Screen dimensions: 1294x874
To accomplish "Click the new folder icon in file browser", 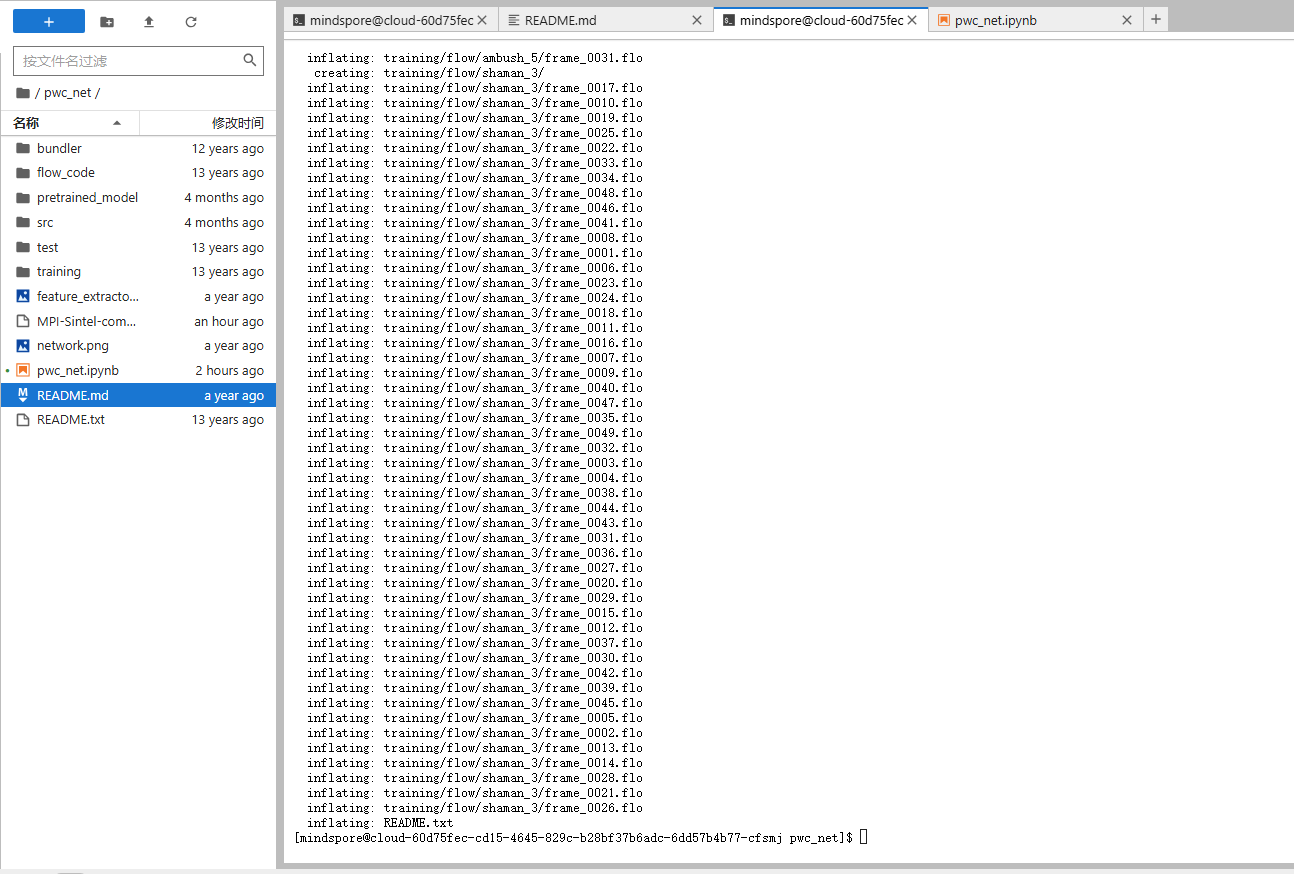I will 107,21.
